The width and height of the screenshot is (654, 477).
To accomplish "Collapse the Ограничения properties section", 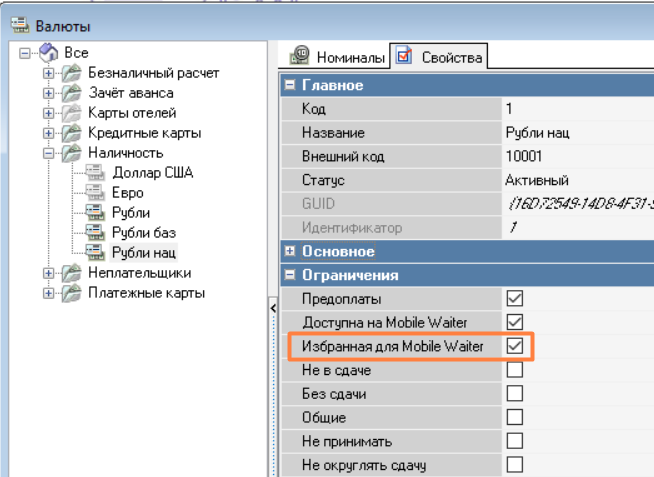I will 290,275.
